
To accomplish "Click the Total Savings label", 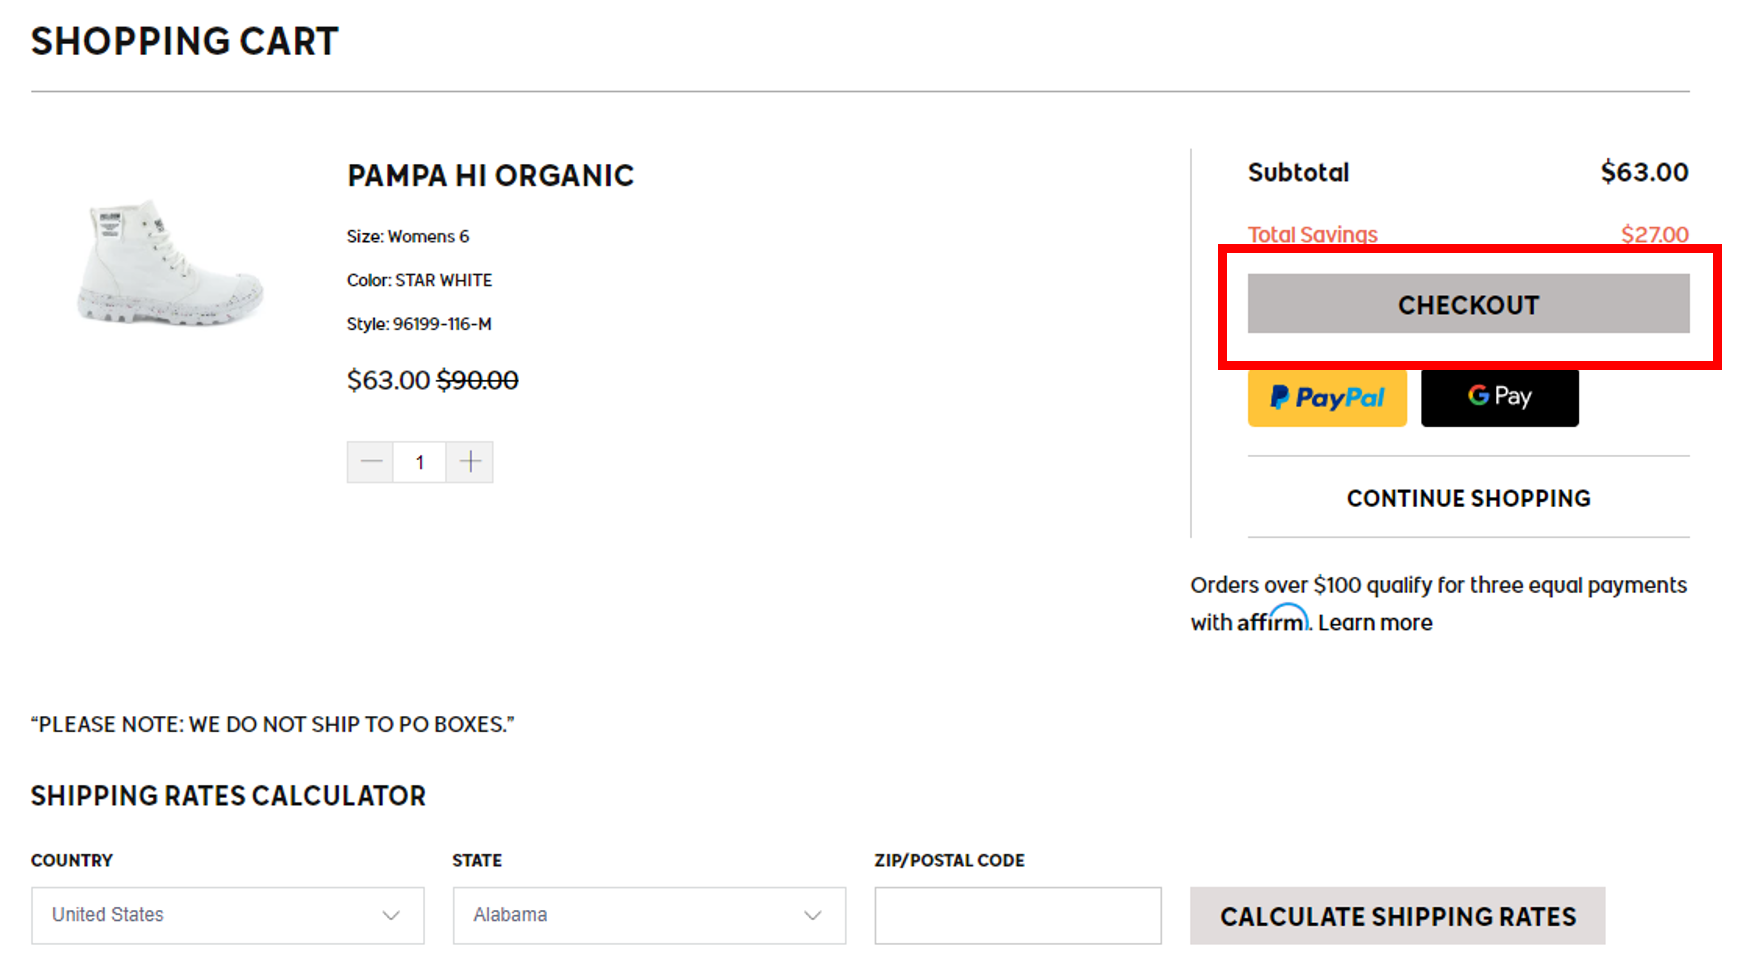I will 1312,234.
